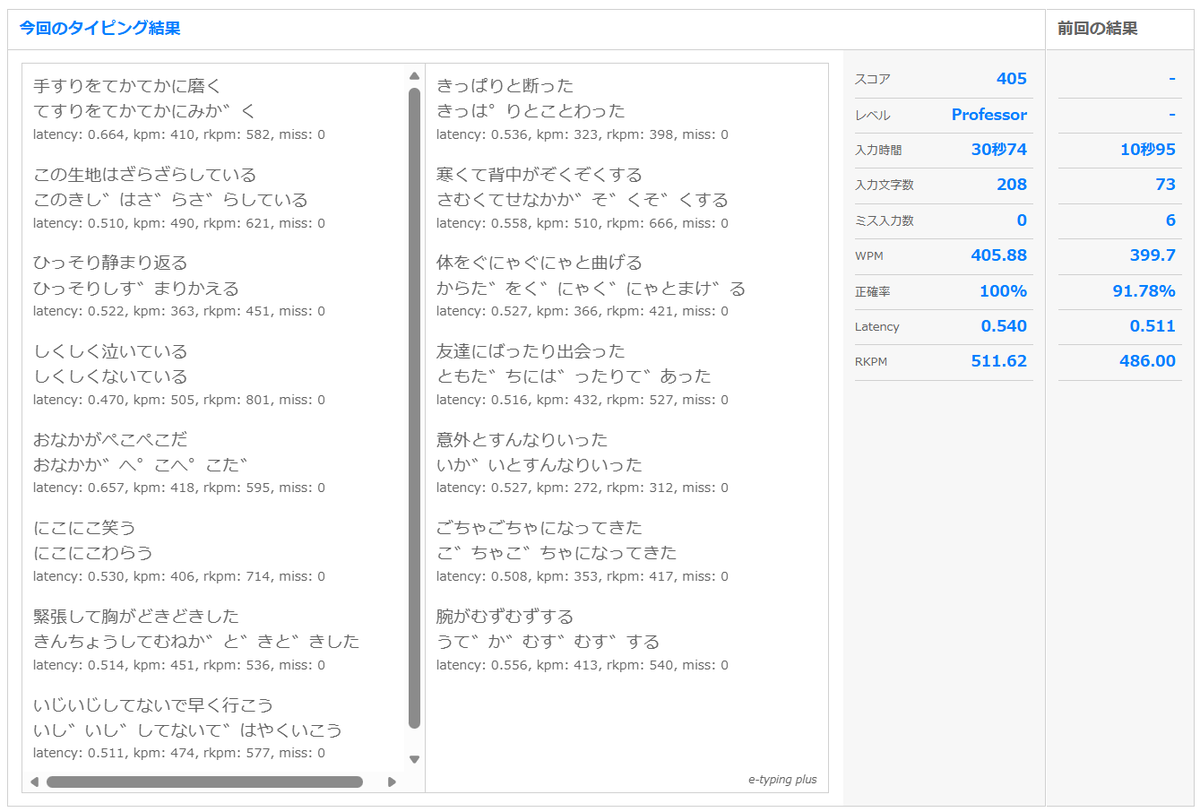
Task: Click input time value 30秒74
Action: click(x=999, y=150)
